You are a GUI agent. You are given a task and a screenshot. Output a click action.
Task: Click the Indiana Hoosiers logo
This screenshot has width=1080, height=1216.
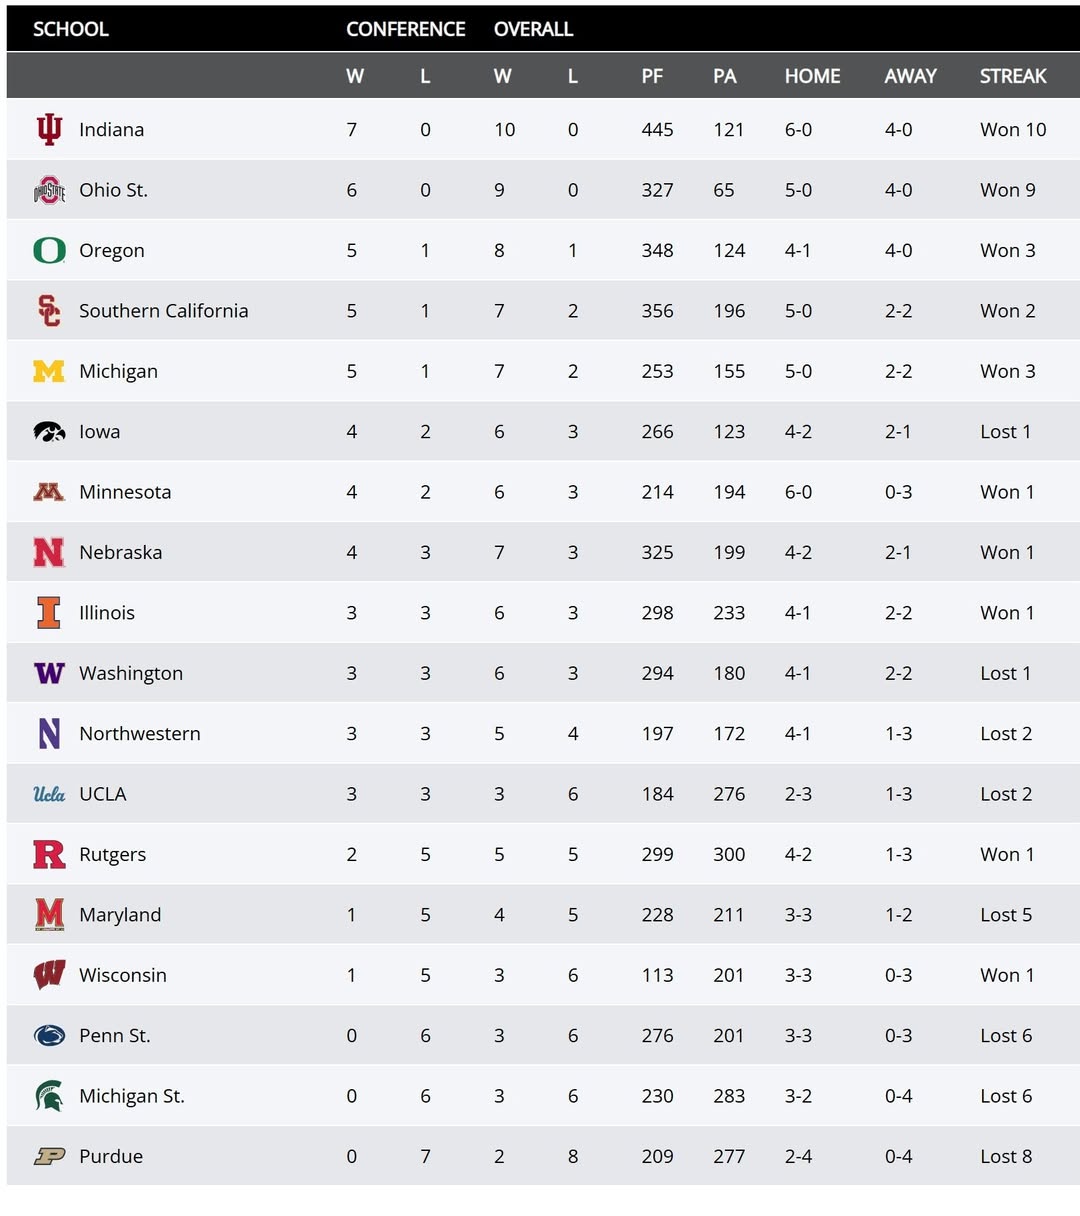point(49,130)
